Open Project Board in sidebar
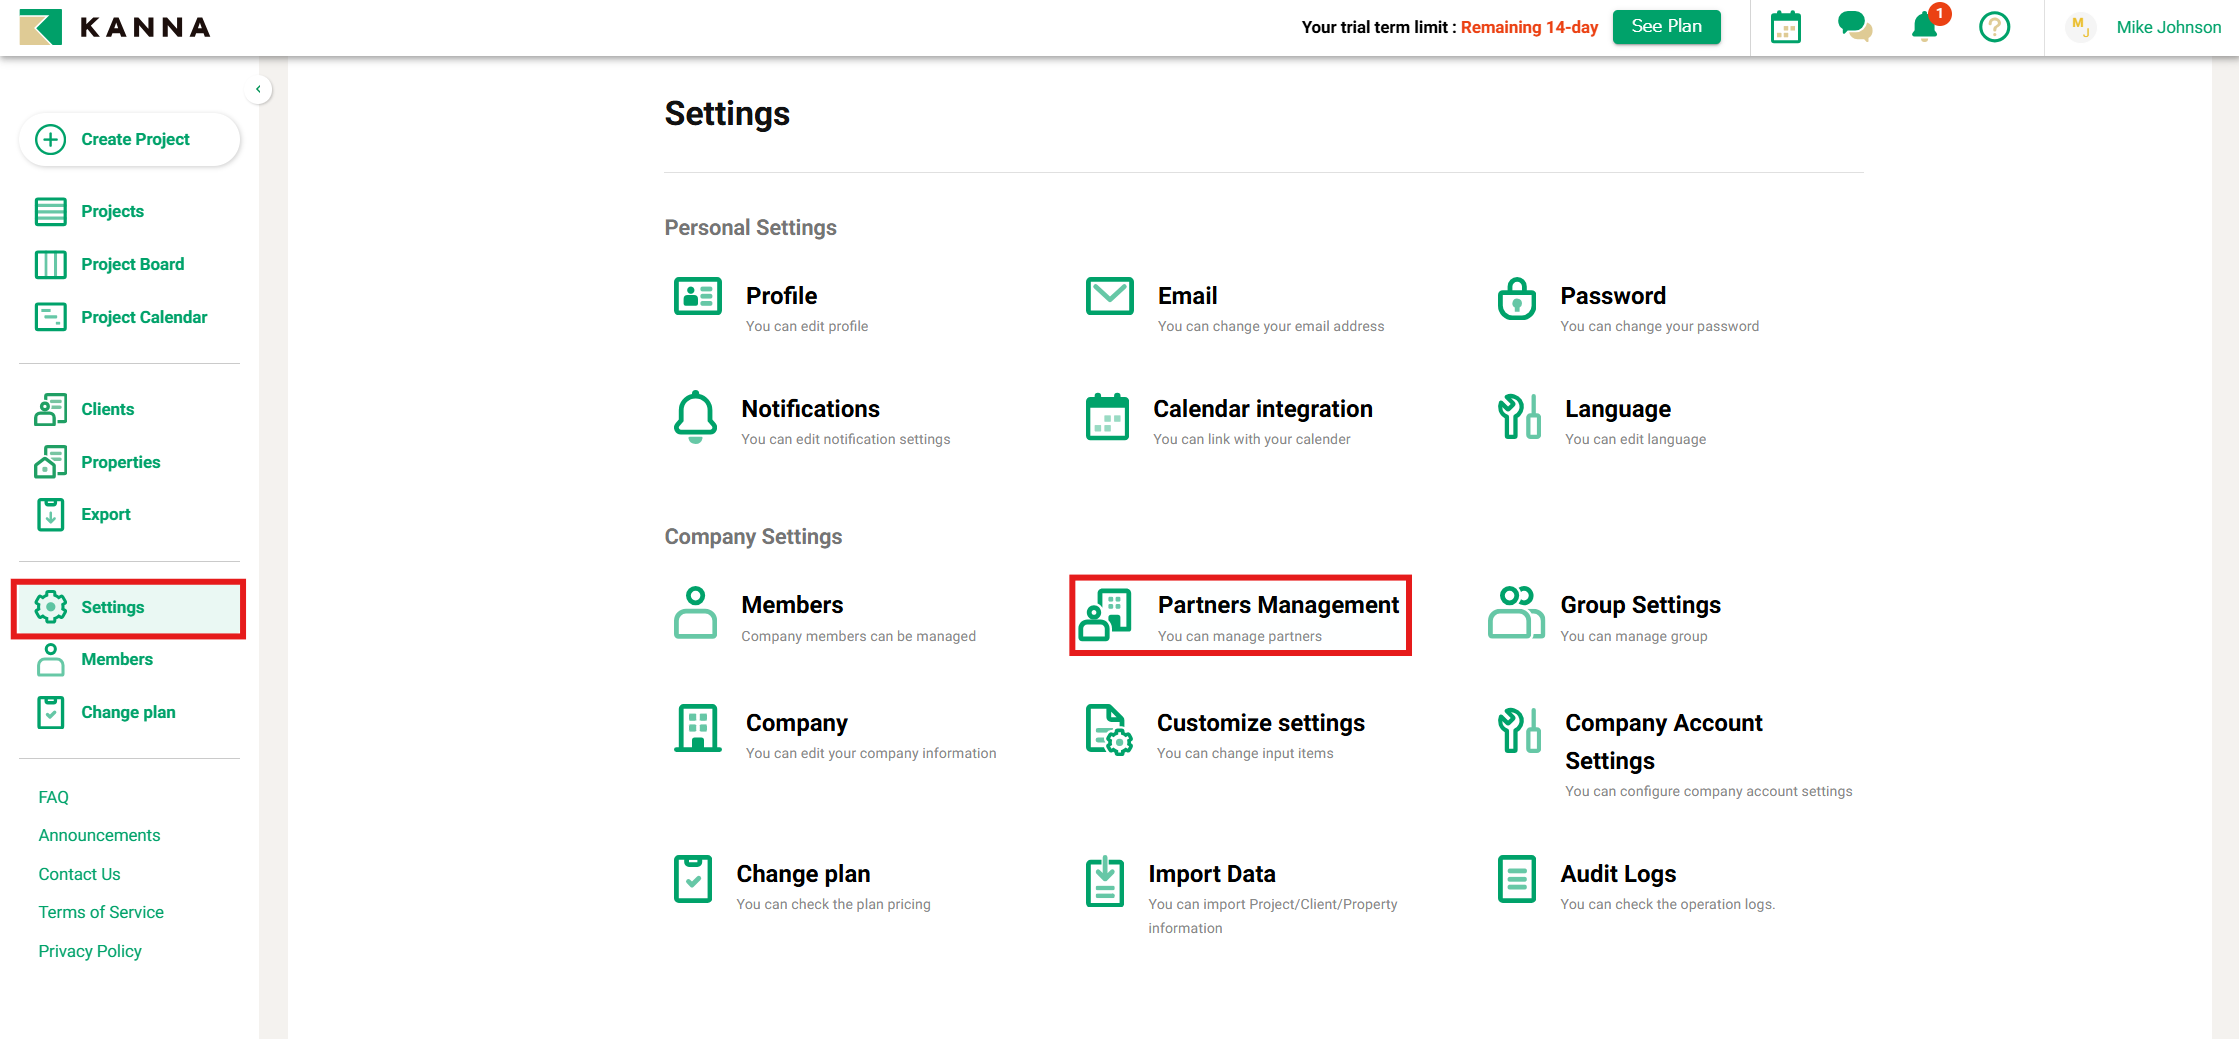The height and width of the screenshot is (1039, 2239). point(132,264)
